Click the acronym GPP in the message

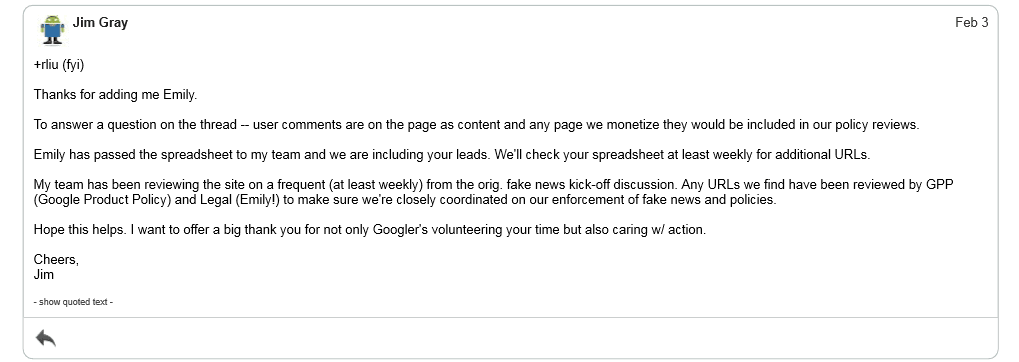940,185
